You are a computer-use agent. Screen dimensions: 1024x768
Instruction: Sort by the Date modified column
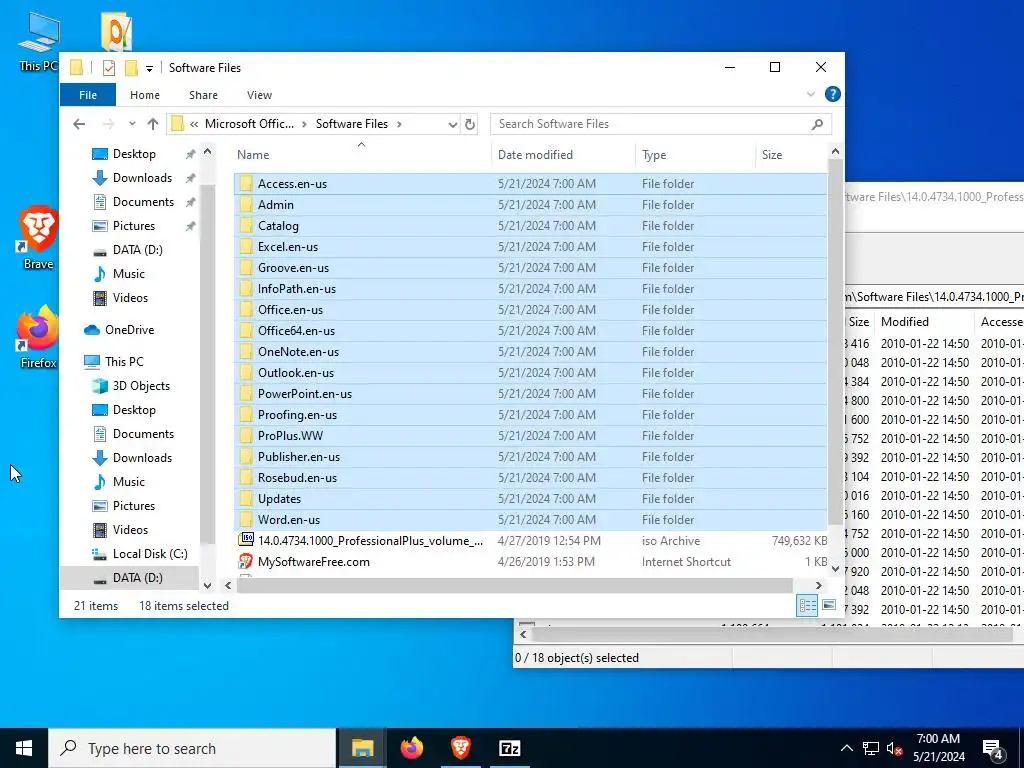pyautogui.click(x=563, y=155)
